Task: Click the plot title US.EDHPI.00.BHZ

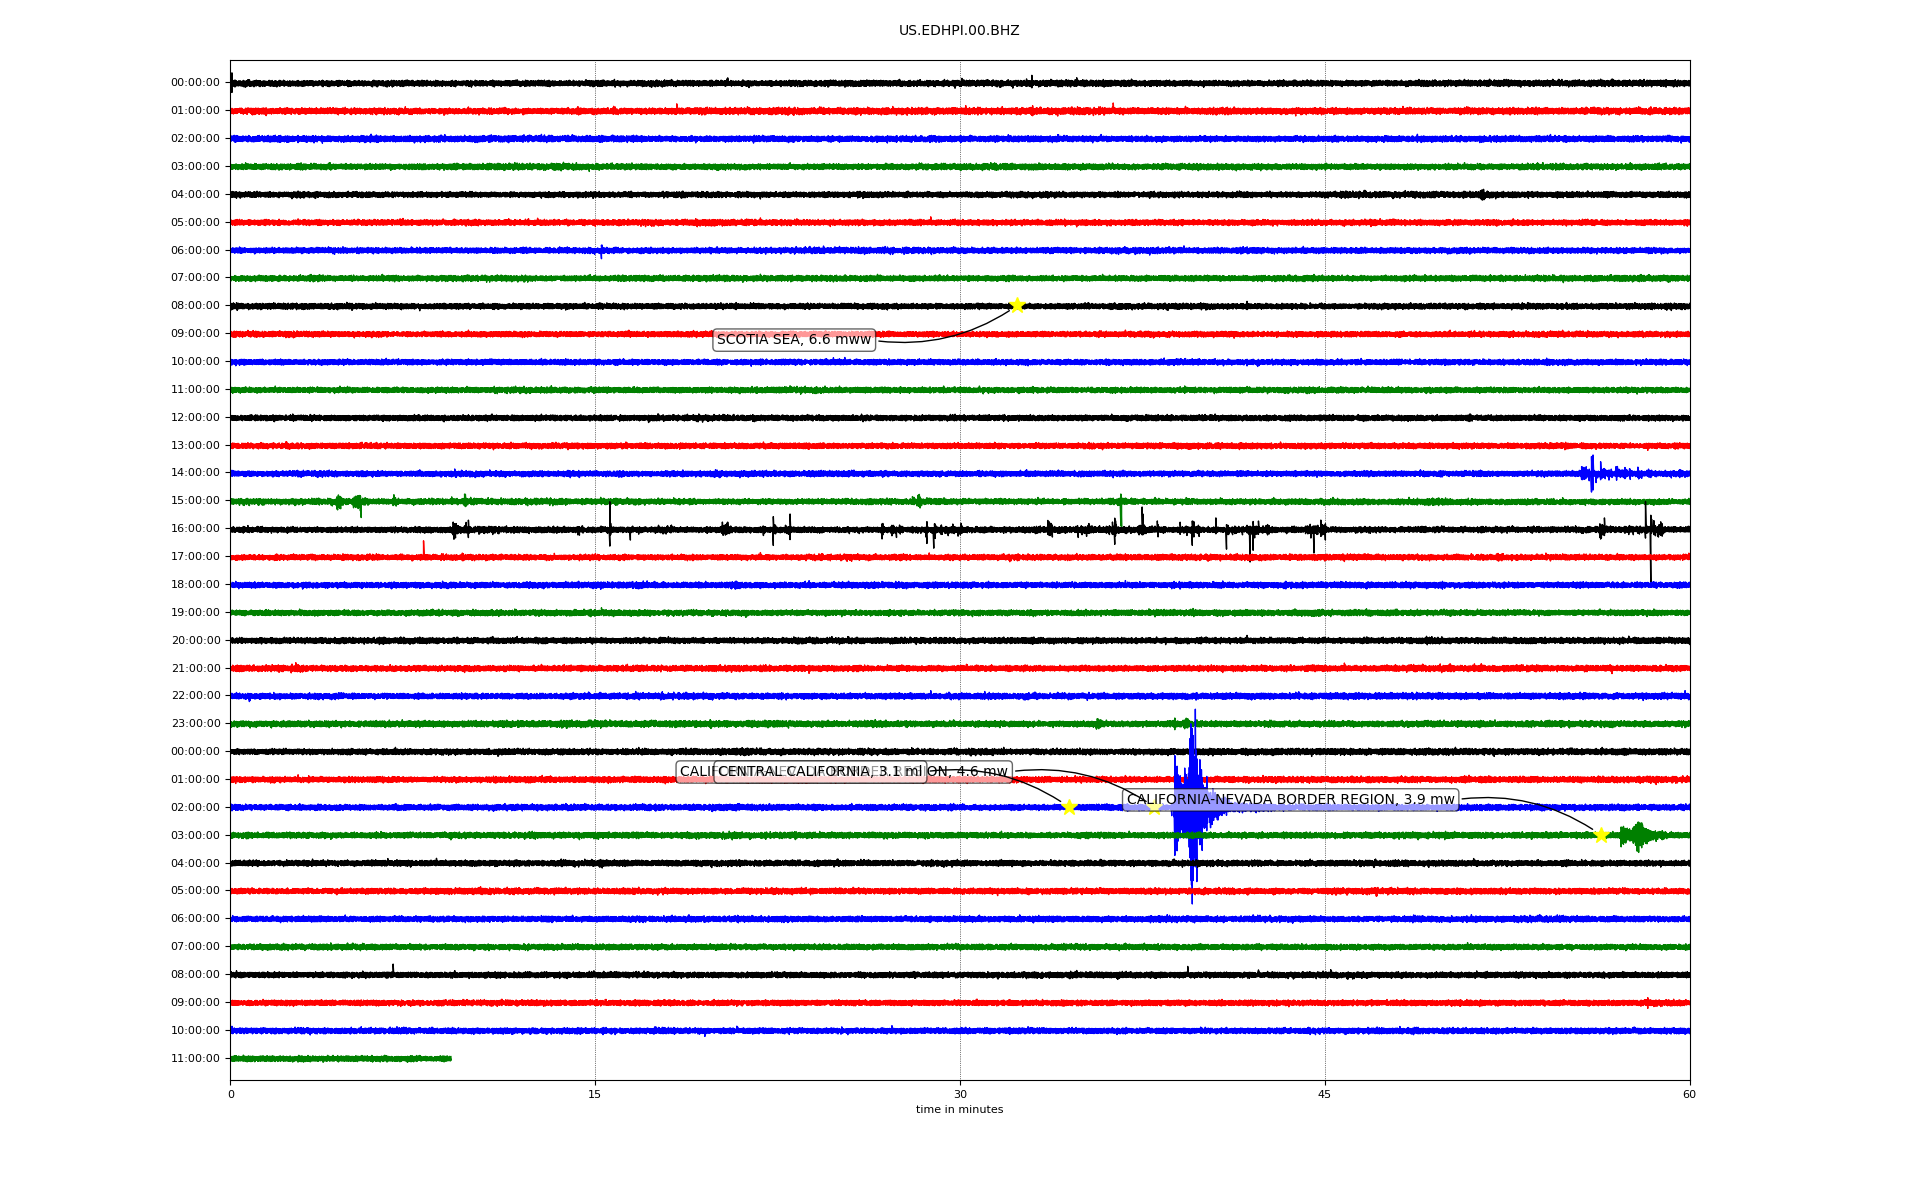Action: click(x=959, y=31)
